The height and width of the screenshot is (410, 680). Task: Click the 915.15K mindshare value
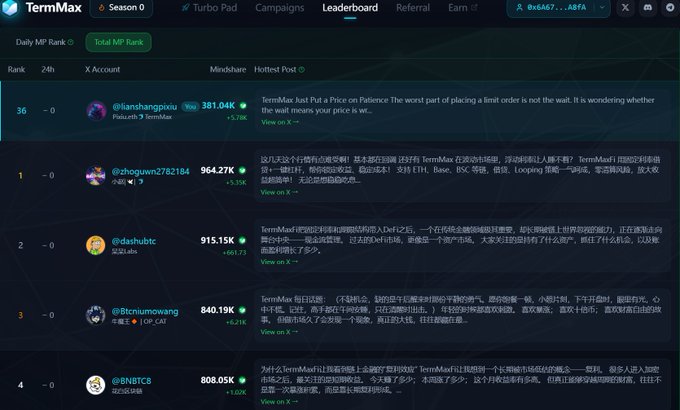[217, 240]
